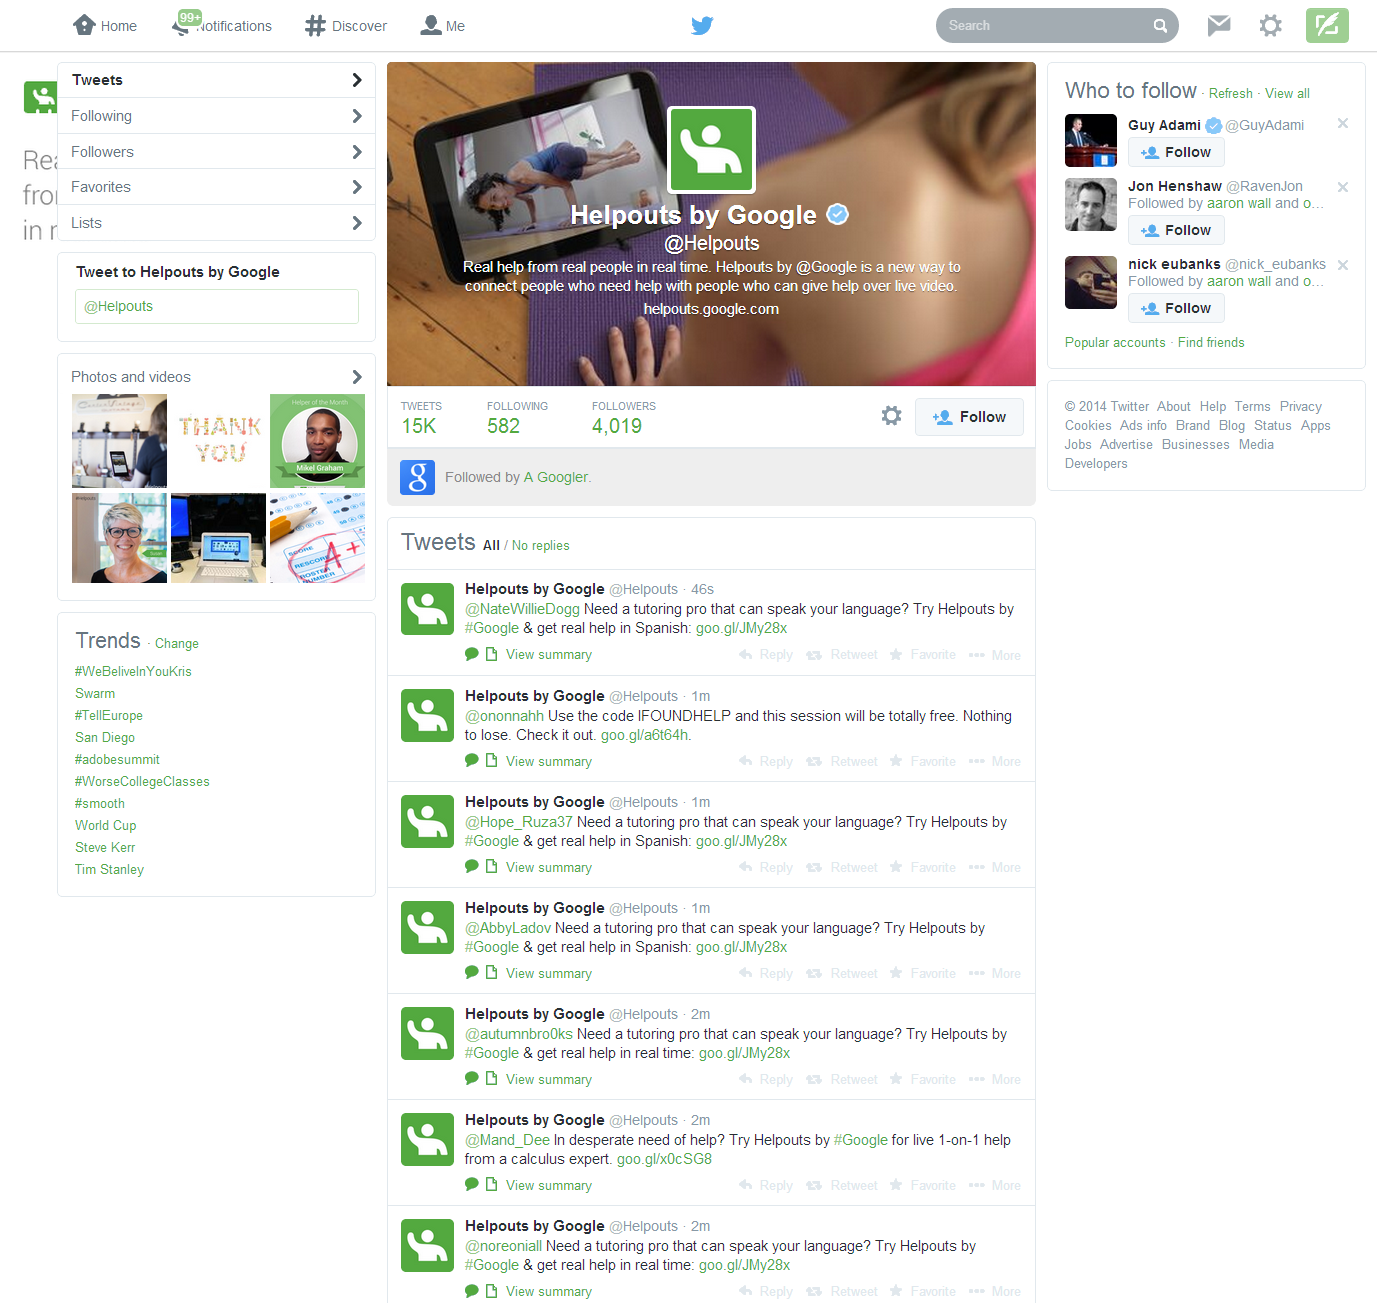Open the Me profile page
The height and width of the screenshot is (1303, 1377).
443,26
